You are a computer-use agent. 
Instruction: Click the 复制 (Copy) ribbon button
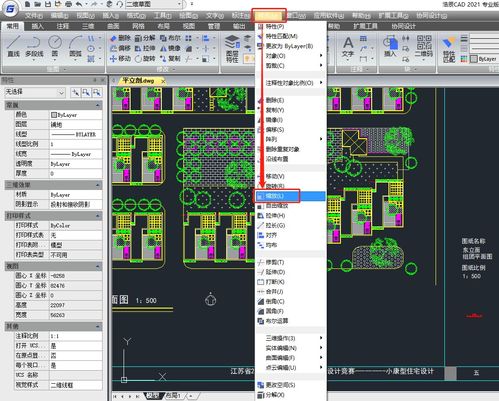(x=170, y=59)
